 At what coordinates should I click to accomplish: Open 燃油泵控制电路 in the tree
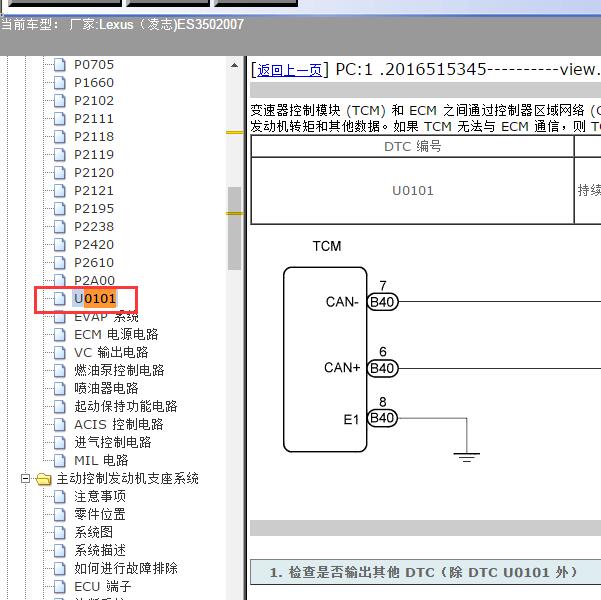click(x=119, y=371)
